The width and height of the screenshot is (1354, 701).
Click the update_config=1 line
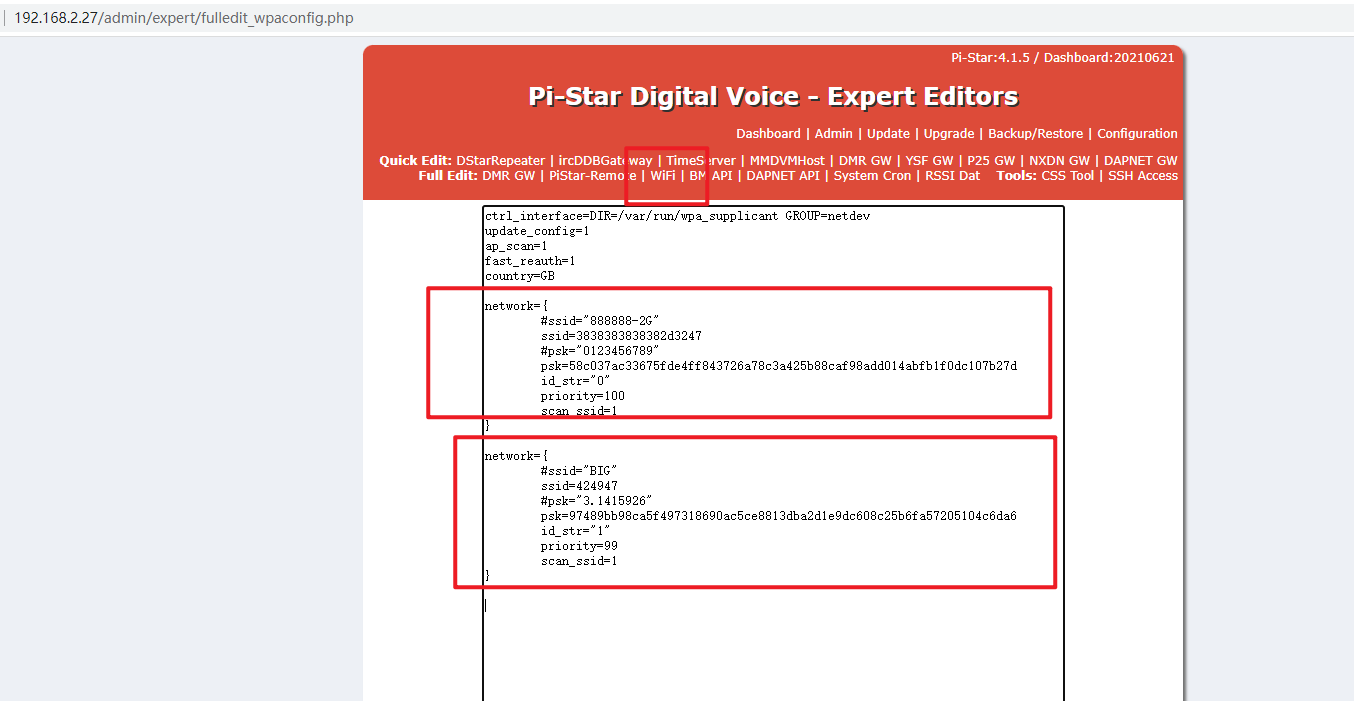[x=537, y=231]
